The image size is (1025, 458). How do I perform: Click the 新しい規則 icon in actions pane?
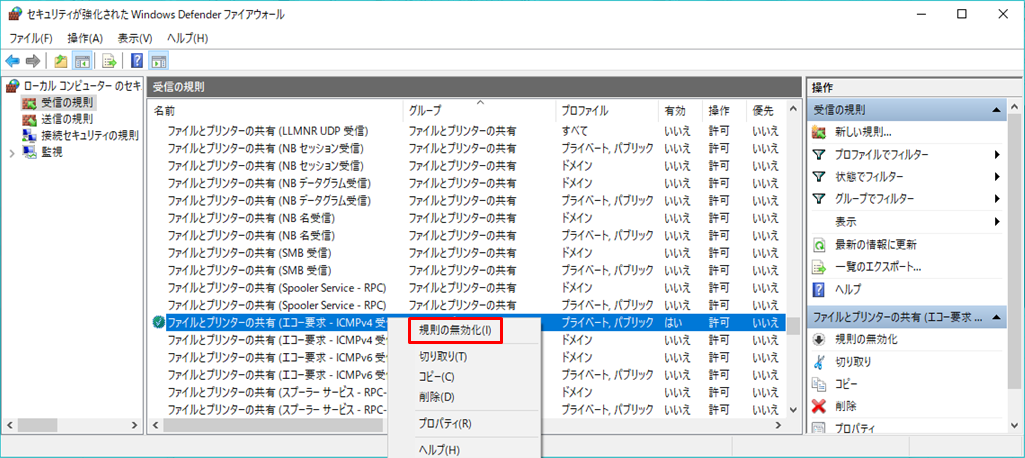pyautogui.click(x=819, y=133)
